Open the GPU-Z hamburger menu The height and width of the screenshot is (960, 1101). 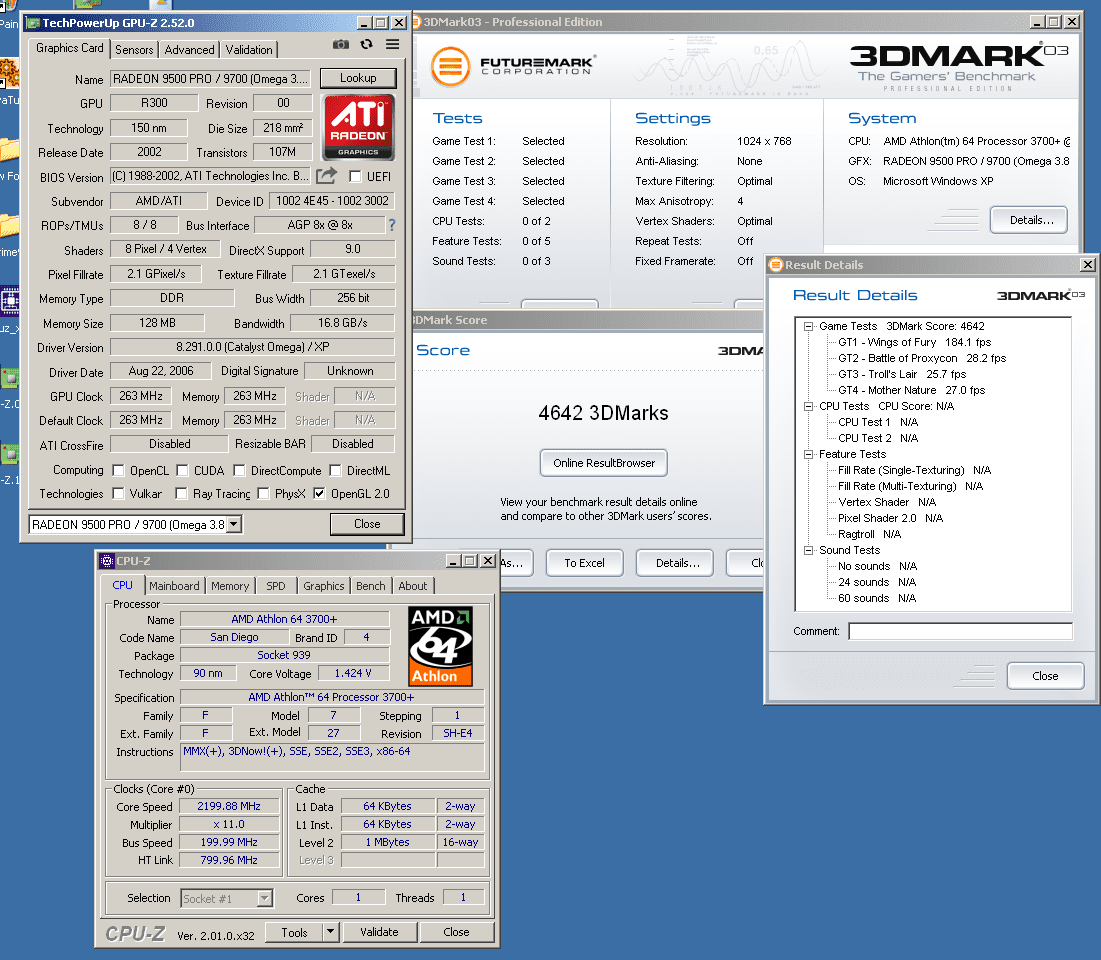[x=393, y=44]
